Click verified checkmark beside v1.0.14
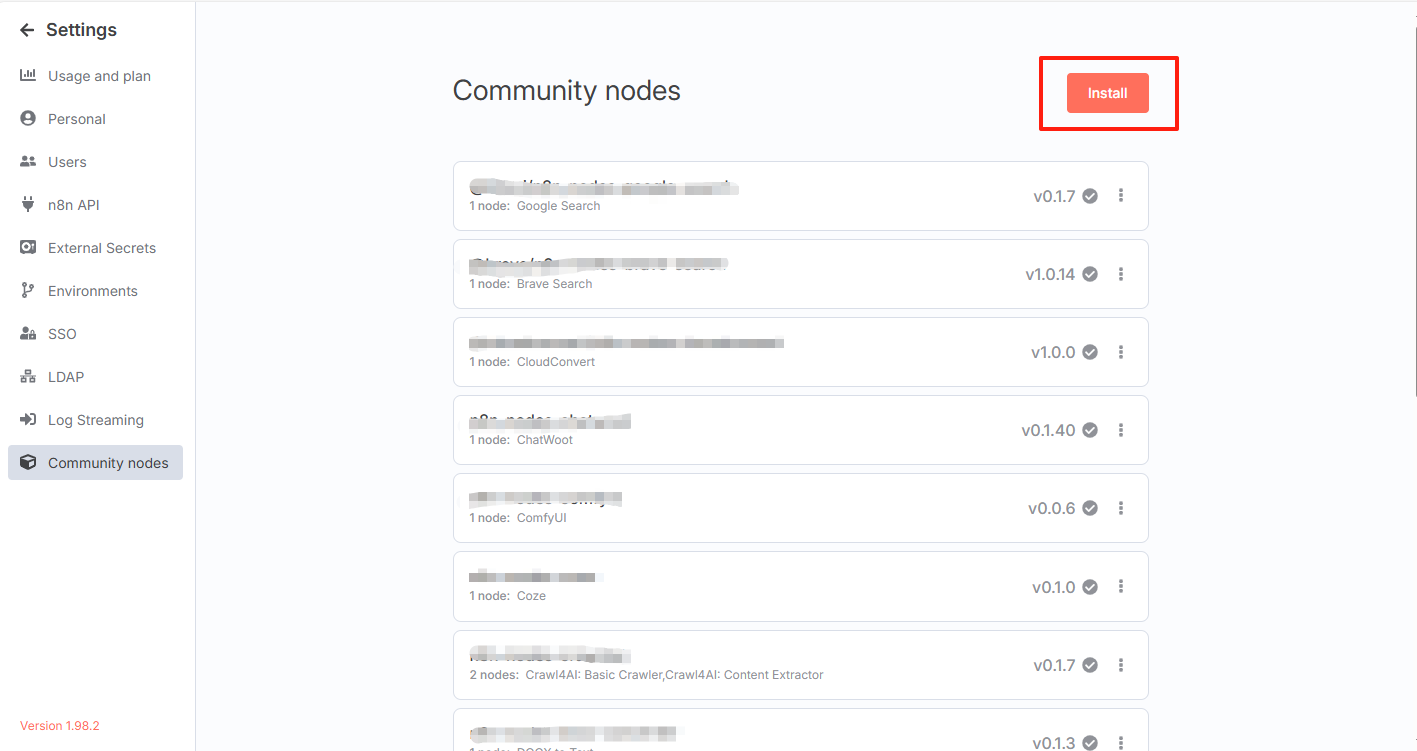Viewport: 1417px width, 751px height. [1090, 274]
